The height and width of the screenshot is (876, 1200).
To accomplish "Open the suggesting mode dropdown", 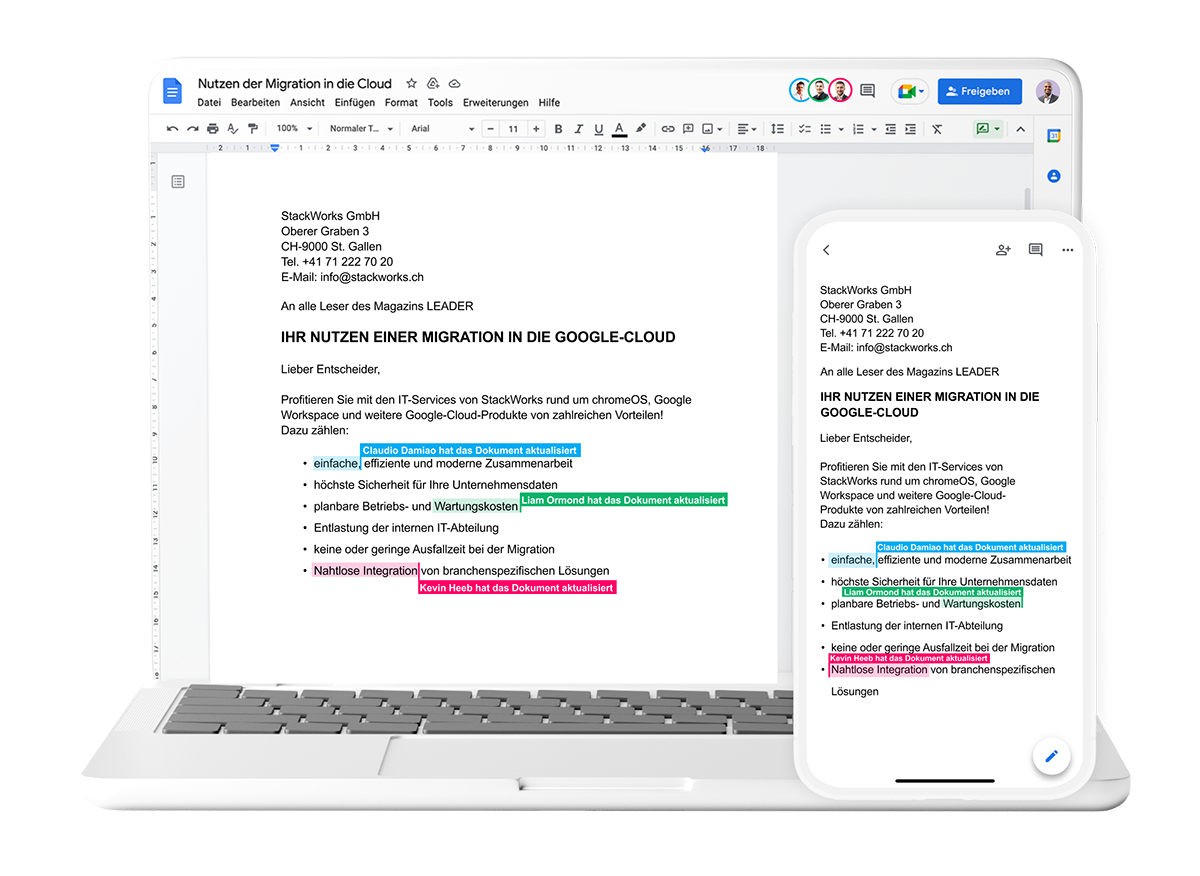I will tap(988, 129).
